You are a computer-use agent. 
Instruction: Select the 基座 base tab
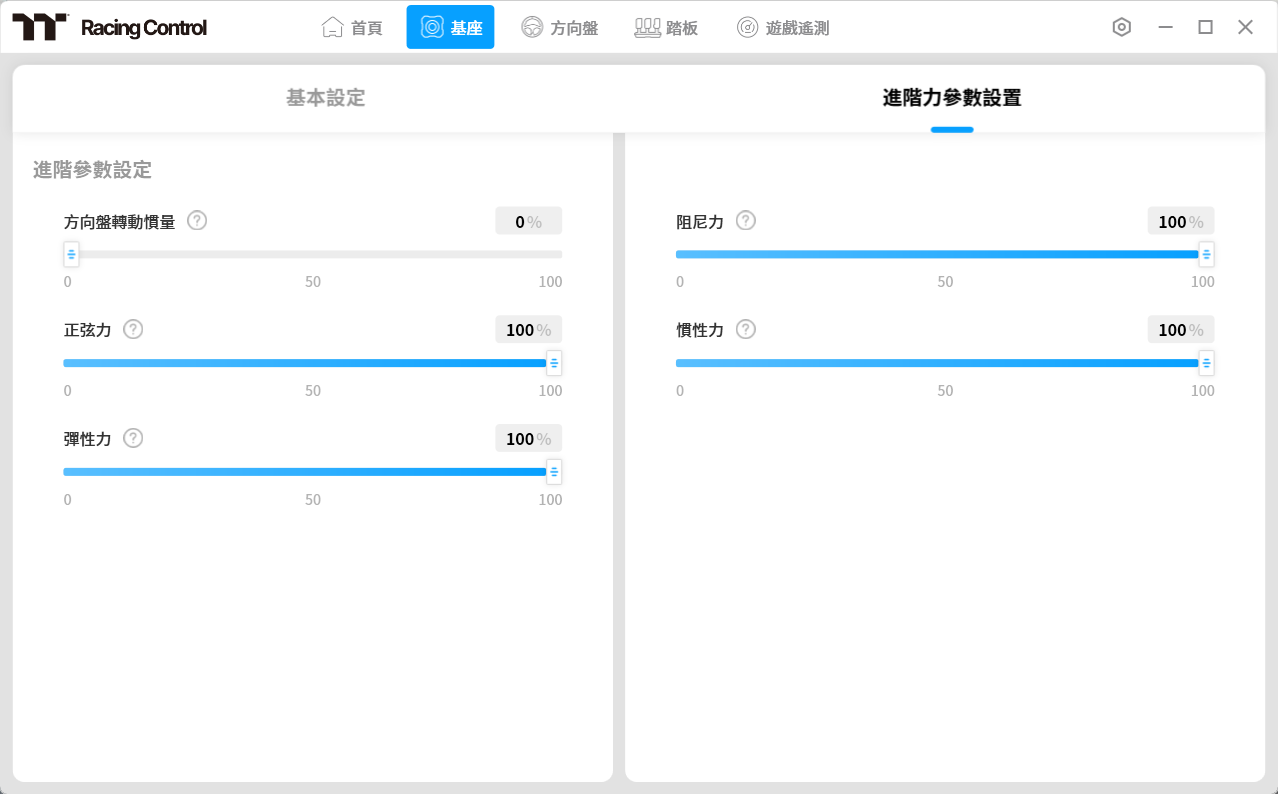click(450, 27)
